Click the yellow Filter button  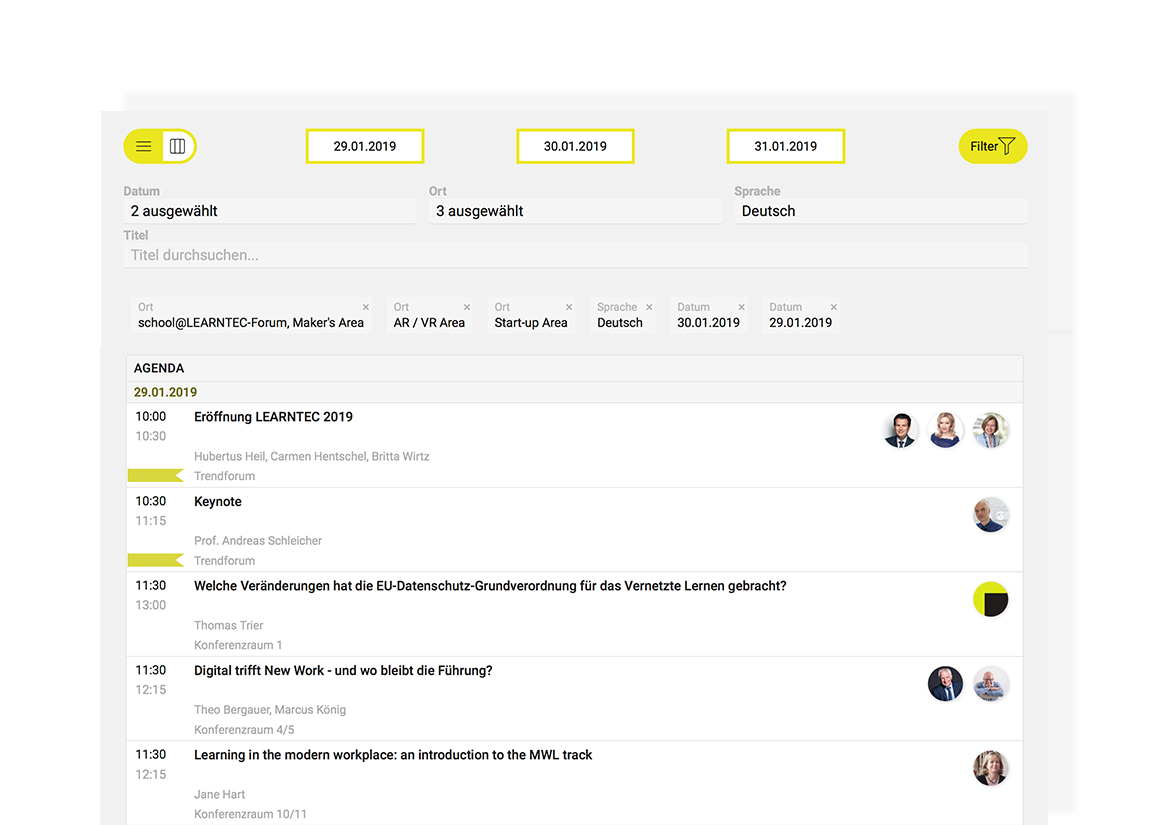992,146
